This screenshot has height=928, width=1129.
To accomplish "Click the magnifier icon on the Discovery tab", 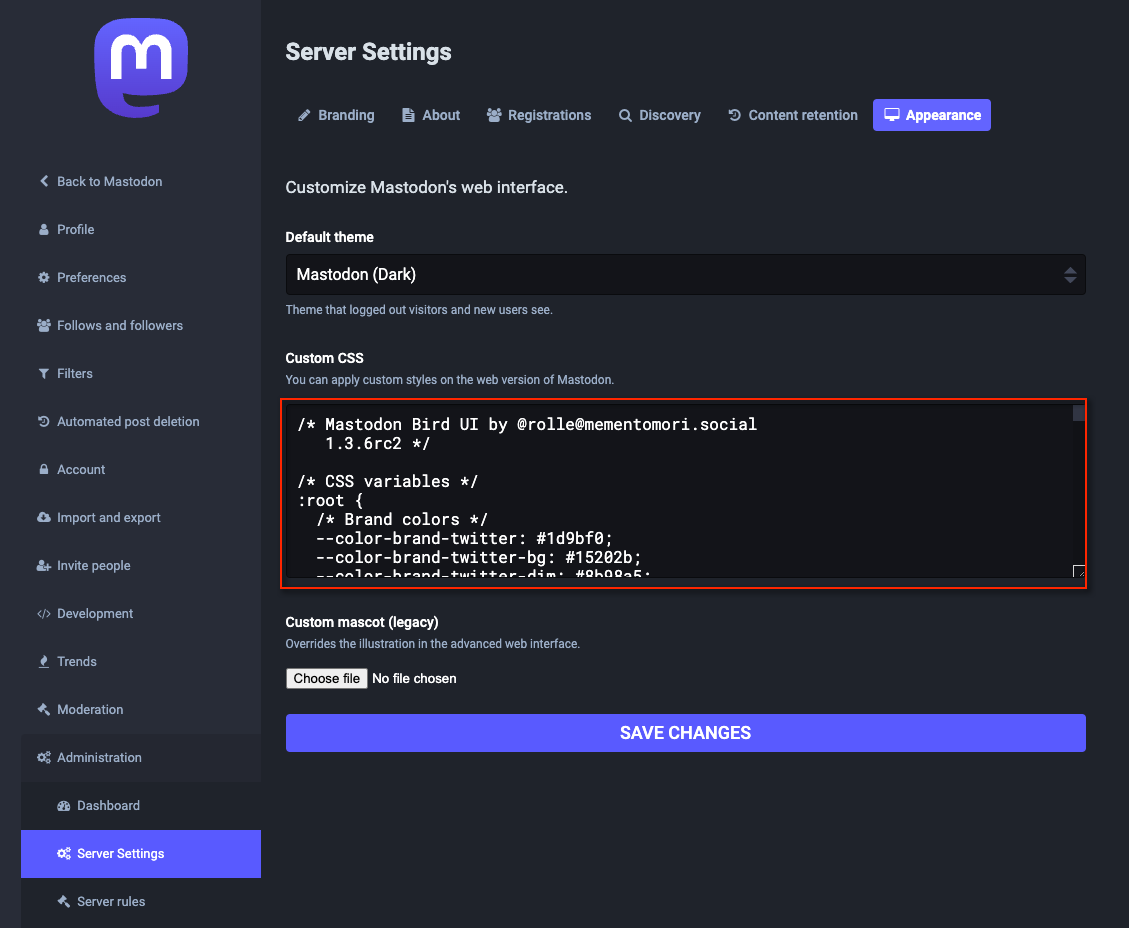I will pos(625,115).
